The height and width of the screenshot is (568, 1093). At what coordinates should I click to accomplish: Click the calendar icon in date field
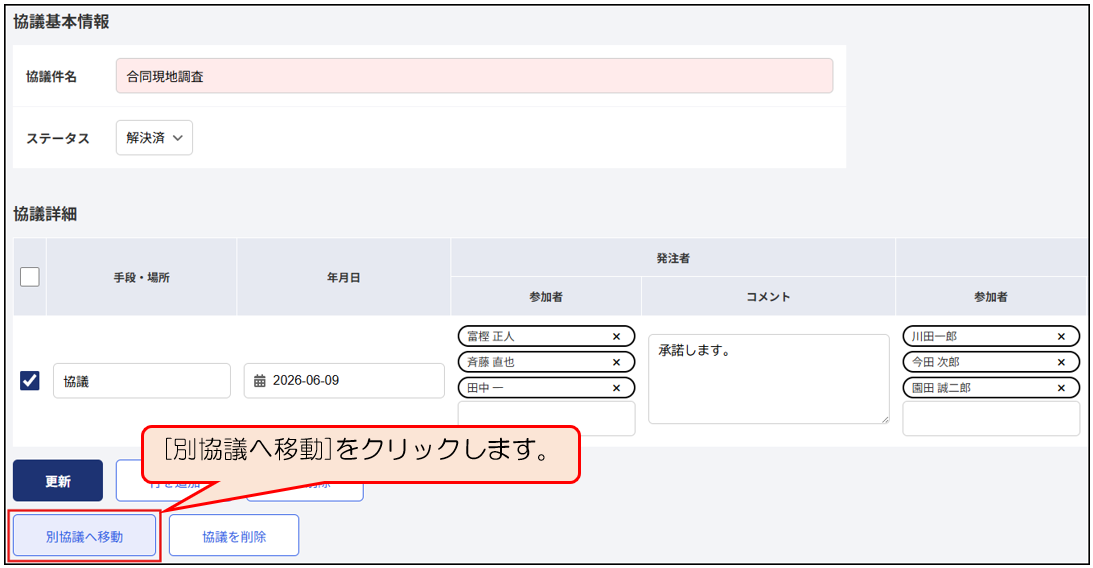pyautogui.click(x=259, y=381)
